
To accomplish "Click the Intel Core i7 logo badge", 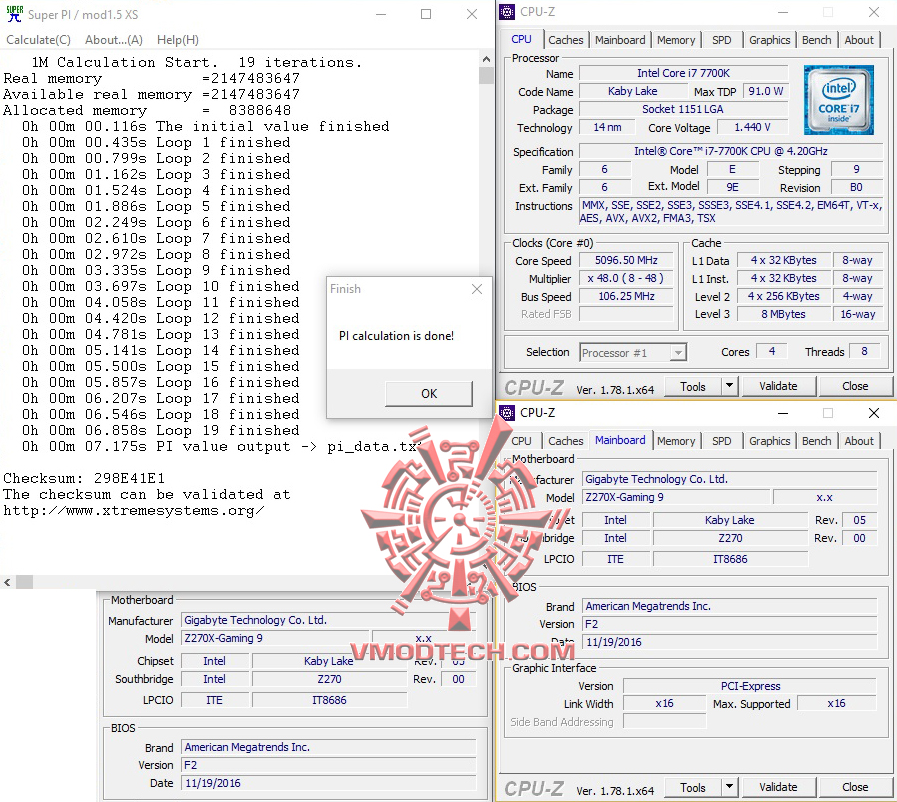I will point(838,100).
